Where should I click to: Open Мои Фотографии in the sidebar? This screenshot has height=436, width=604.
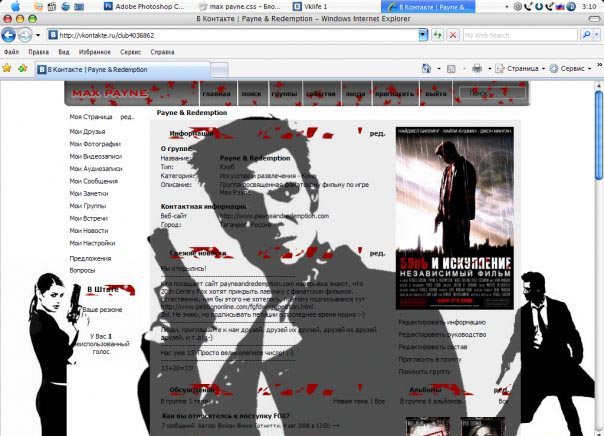(x=95, y=144)
